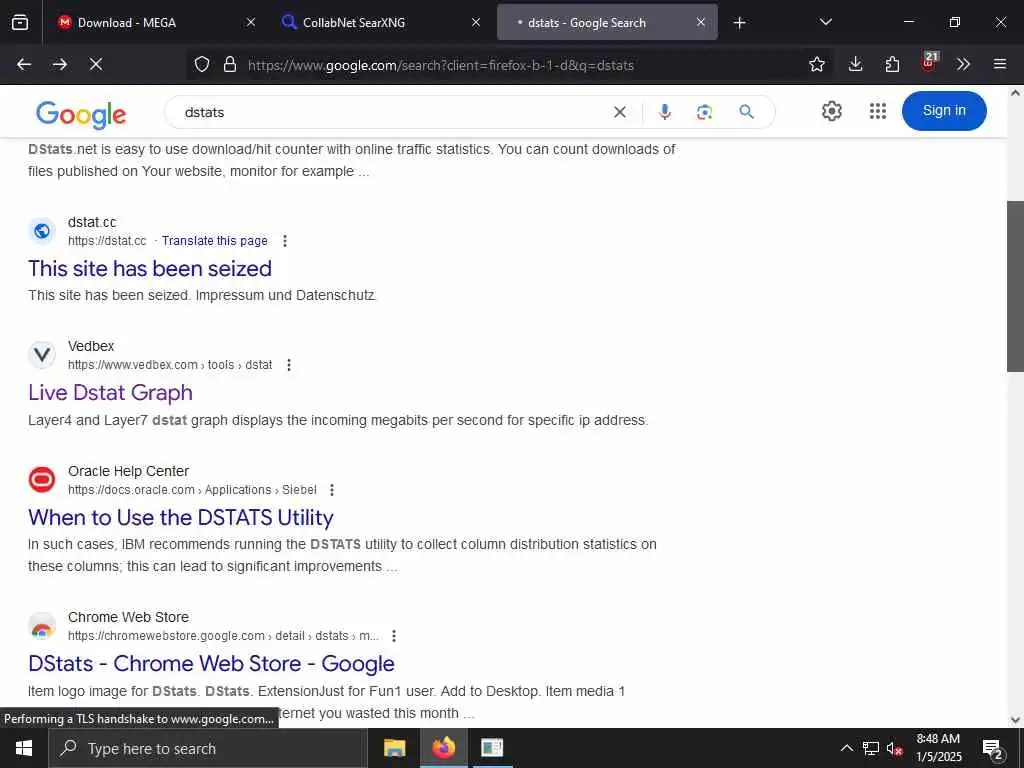Screen dimensions: 1024x768
Task: Click the Firefox taskbar icon
Action: [443, 748]
